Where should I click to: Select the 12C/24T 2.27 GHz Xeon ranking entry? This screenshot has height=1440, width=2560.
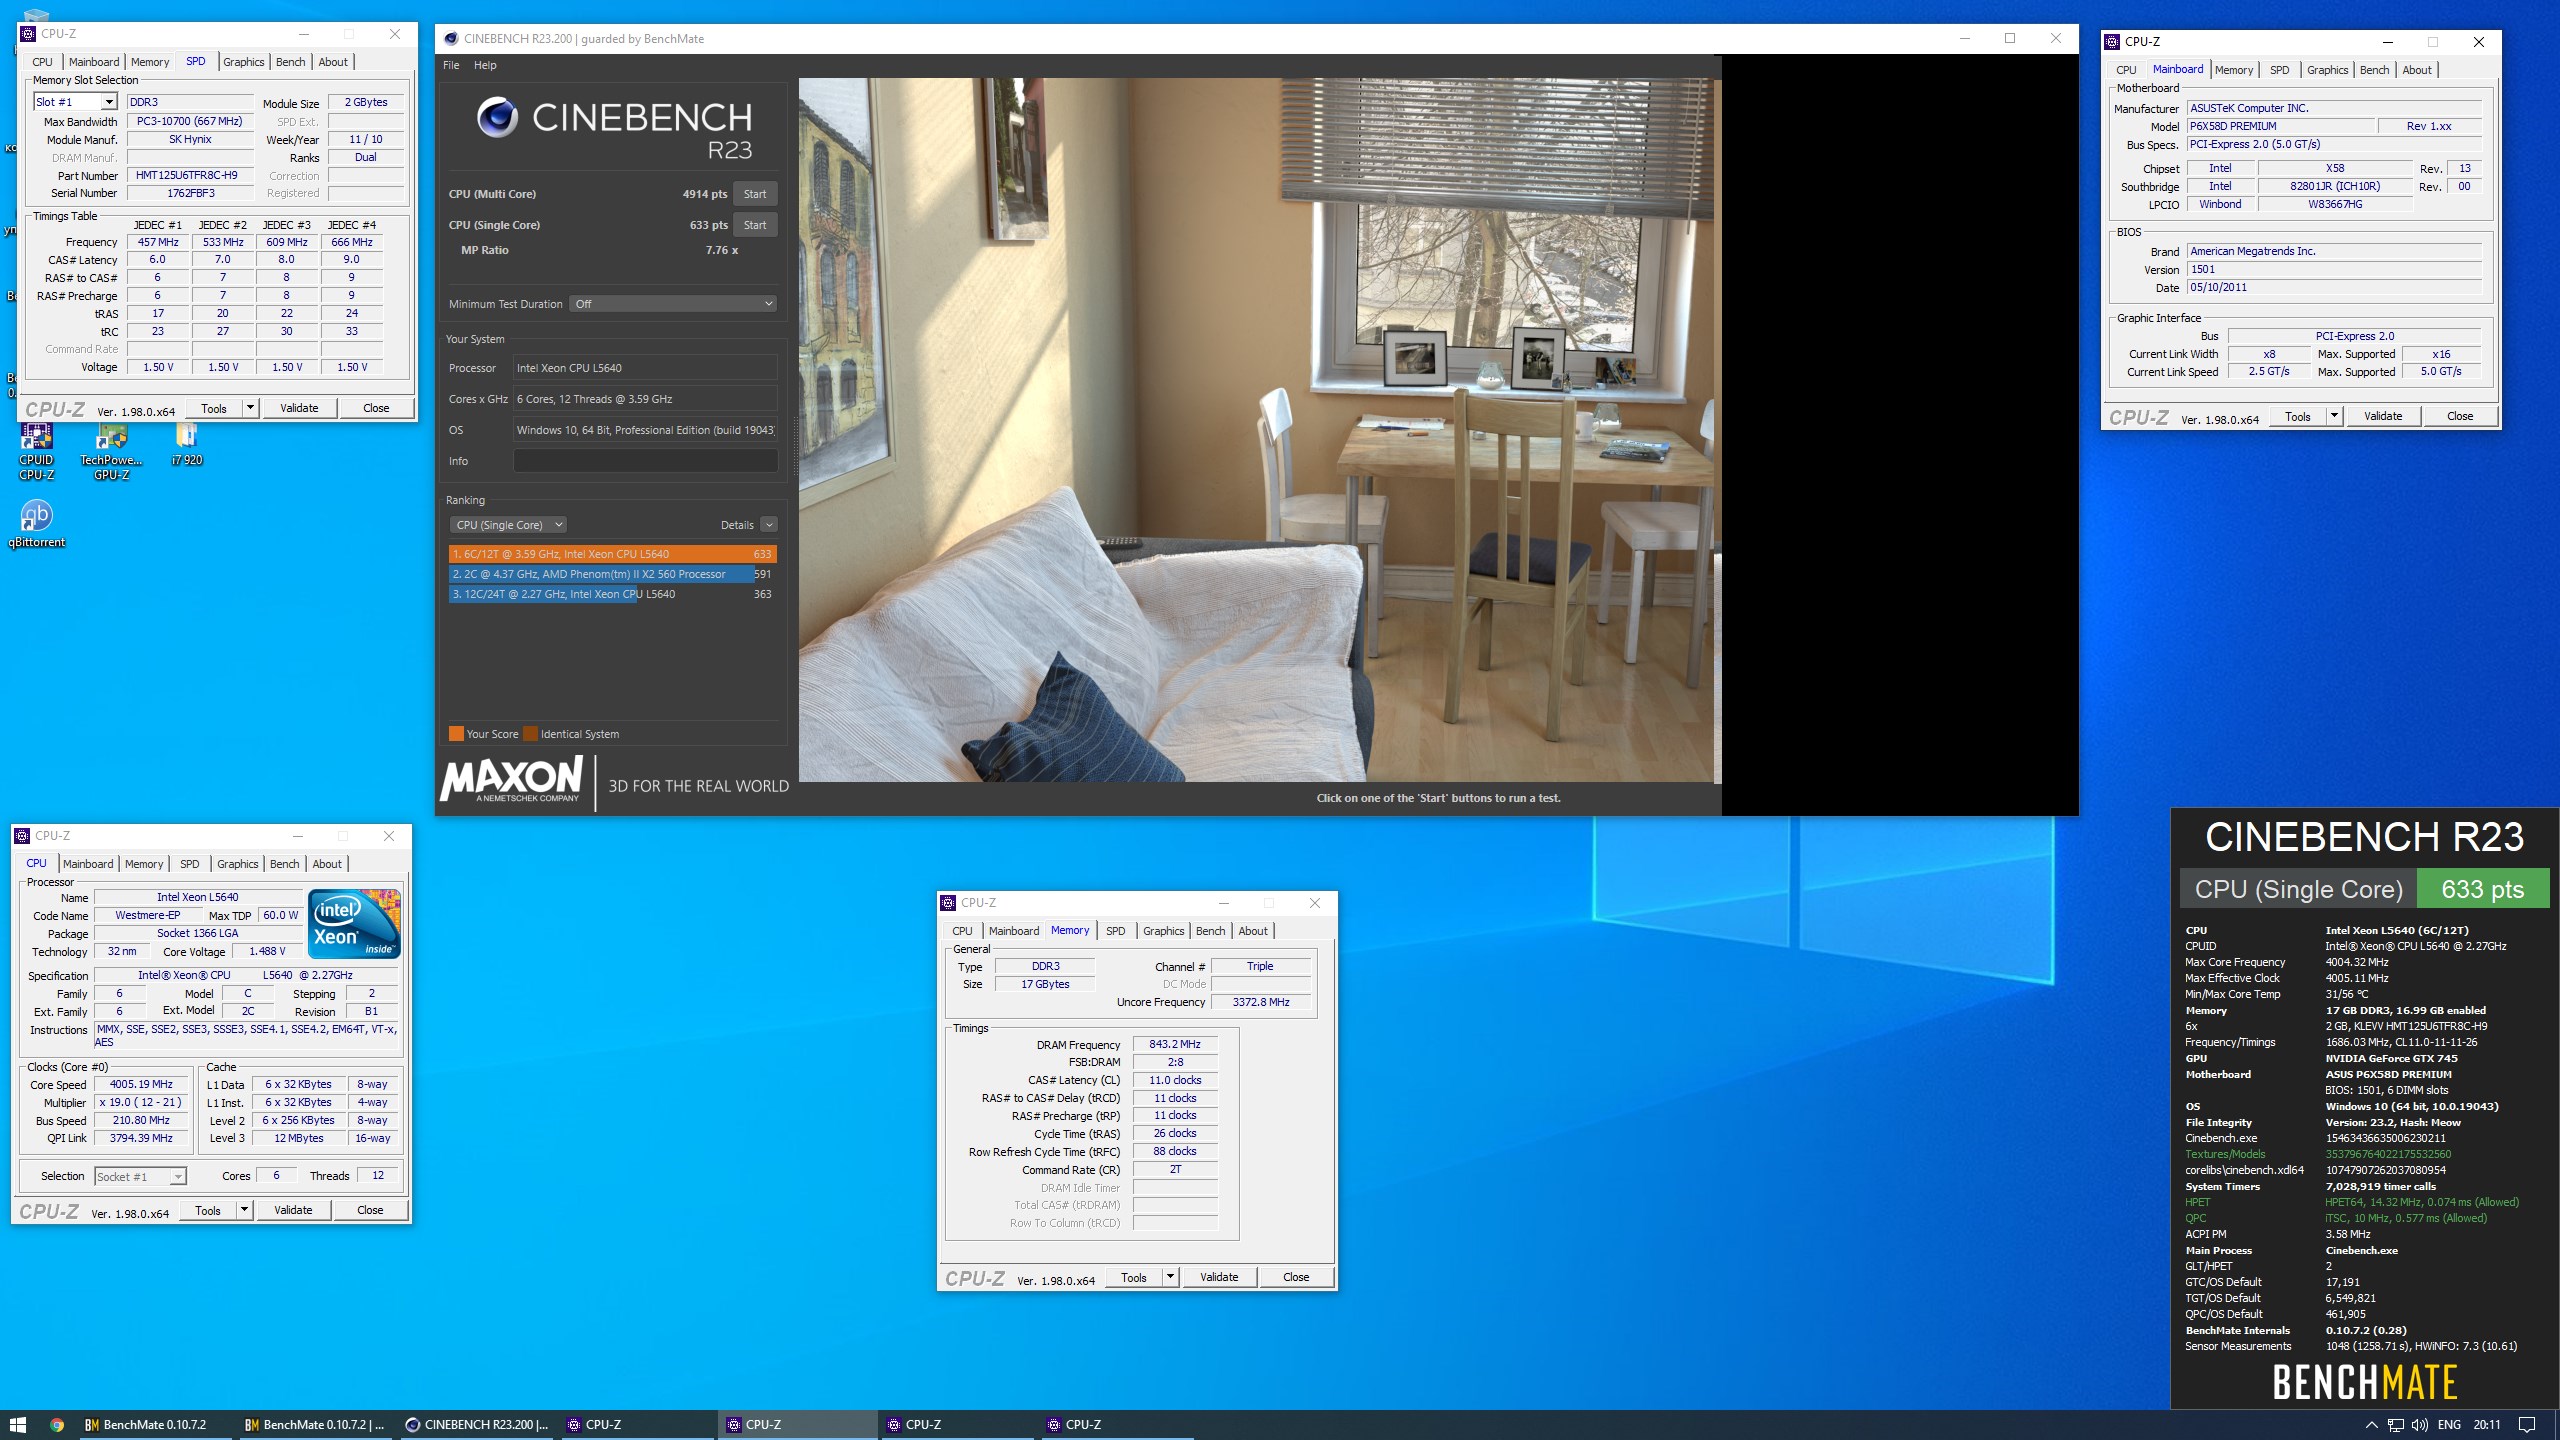(613, 594)
